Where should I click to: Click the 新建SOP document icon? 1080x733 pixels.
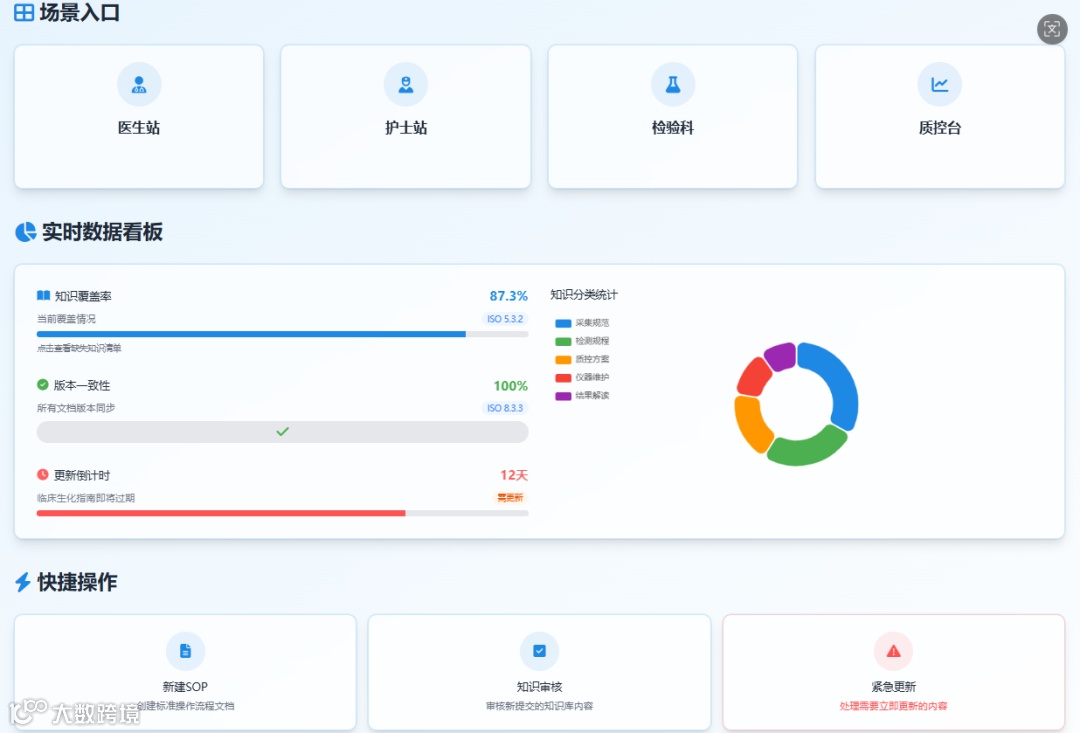185,651
